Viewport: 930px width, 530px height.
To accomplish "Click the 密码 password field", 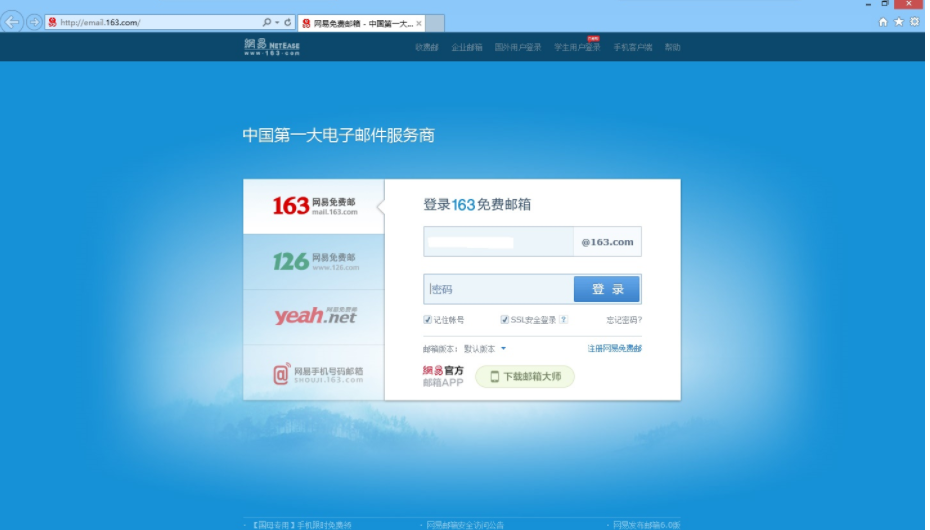I will (x=499, y=289).
